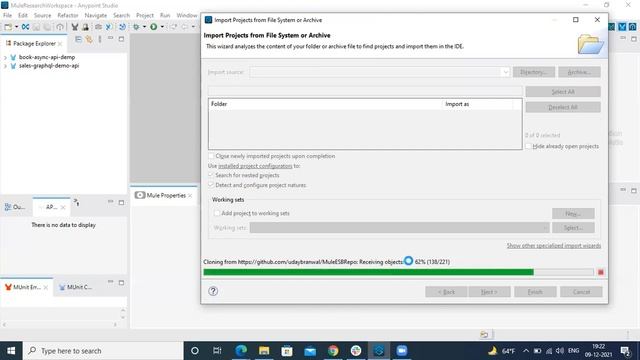Show hidden tabs list beside AP tab
Screen dimensions: 640x360
[76, 202]
